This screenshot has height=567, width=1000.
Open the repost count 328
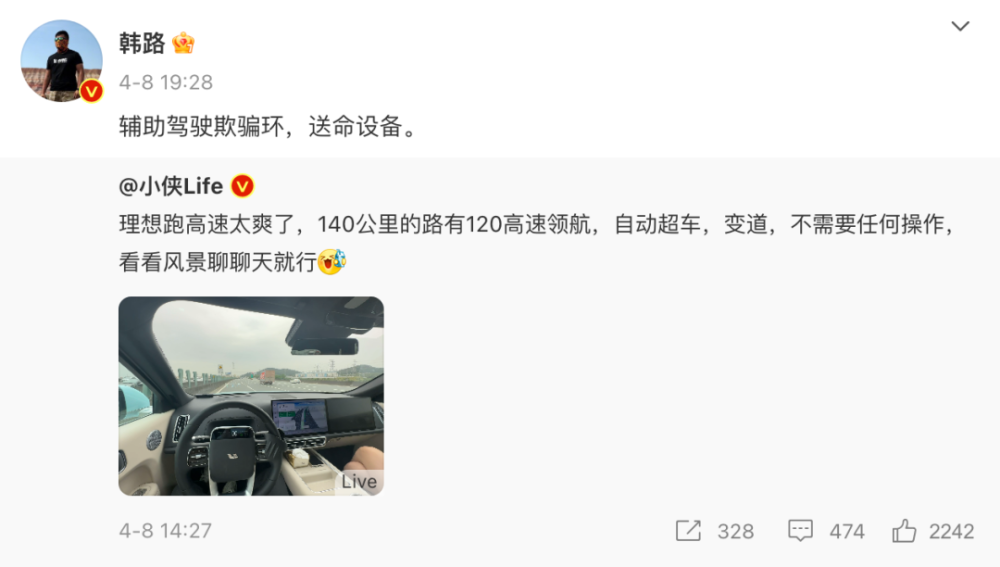735,531
